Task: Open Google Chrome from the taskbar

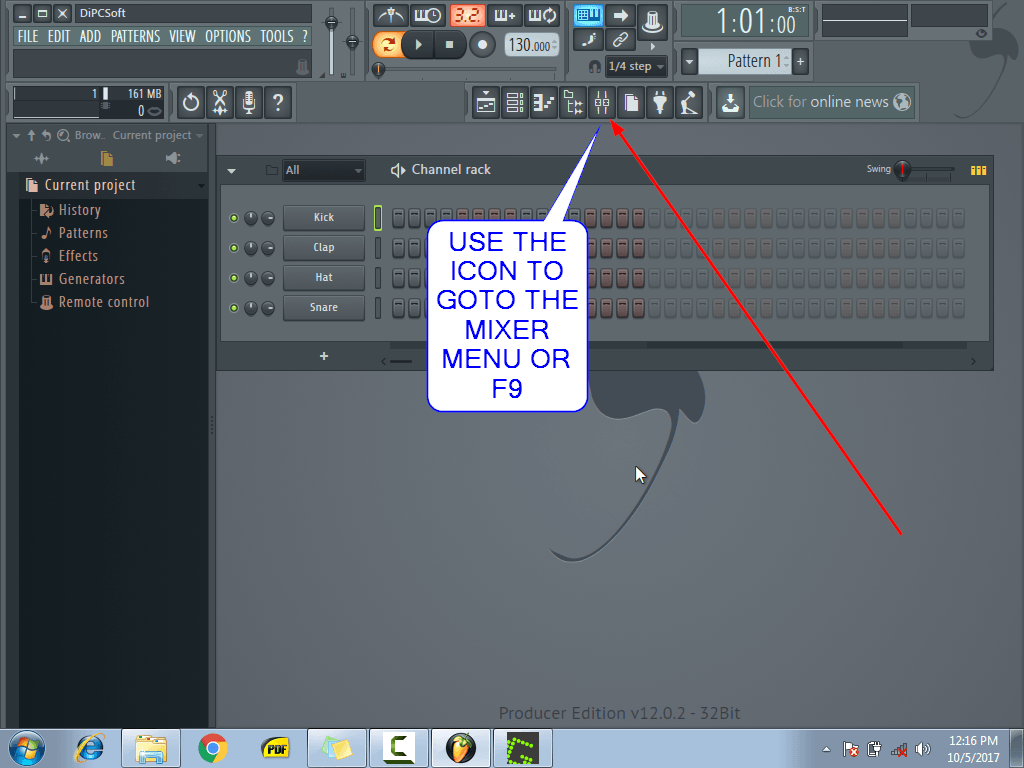Action: [x=213, y=748]
